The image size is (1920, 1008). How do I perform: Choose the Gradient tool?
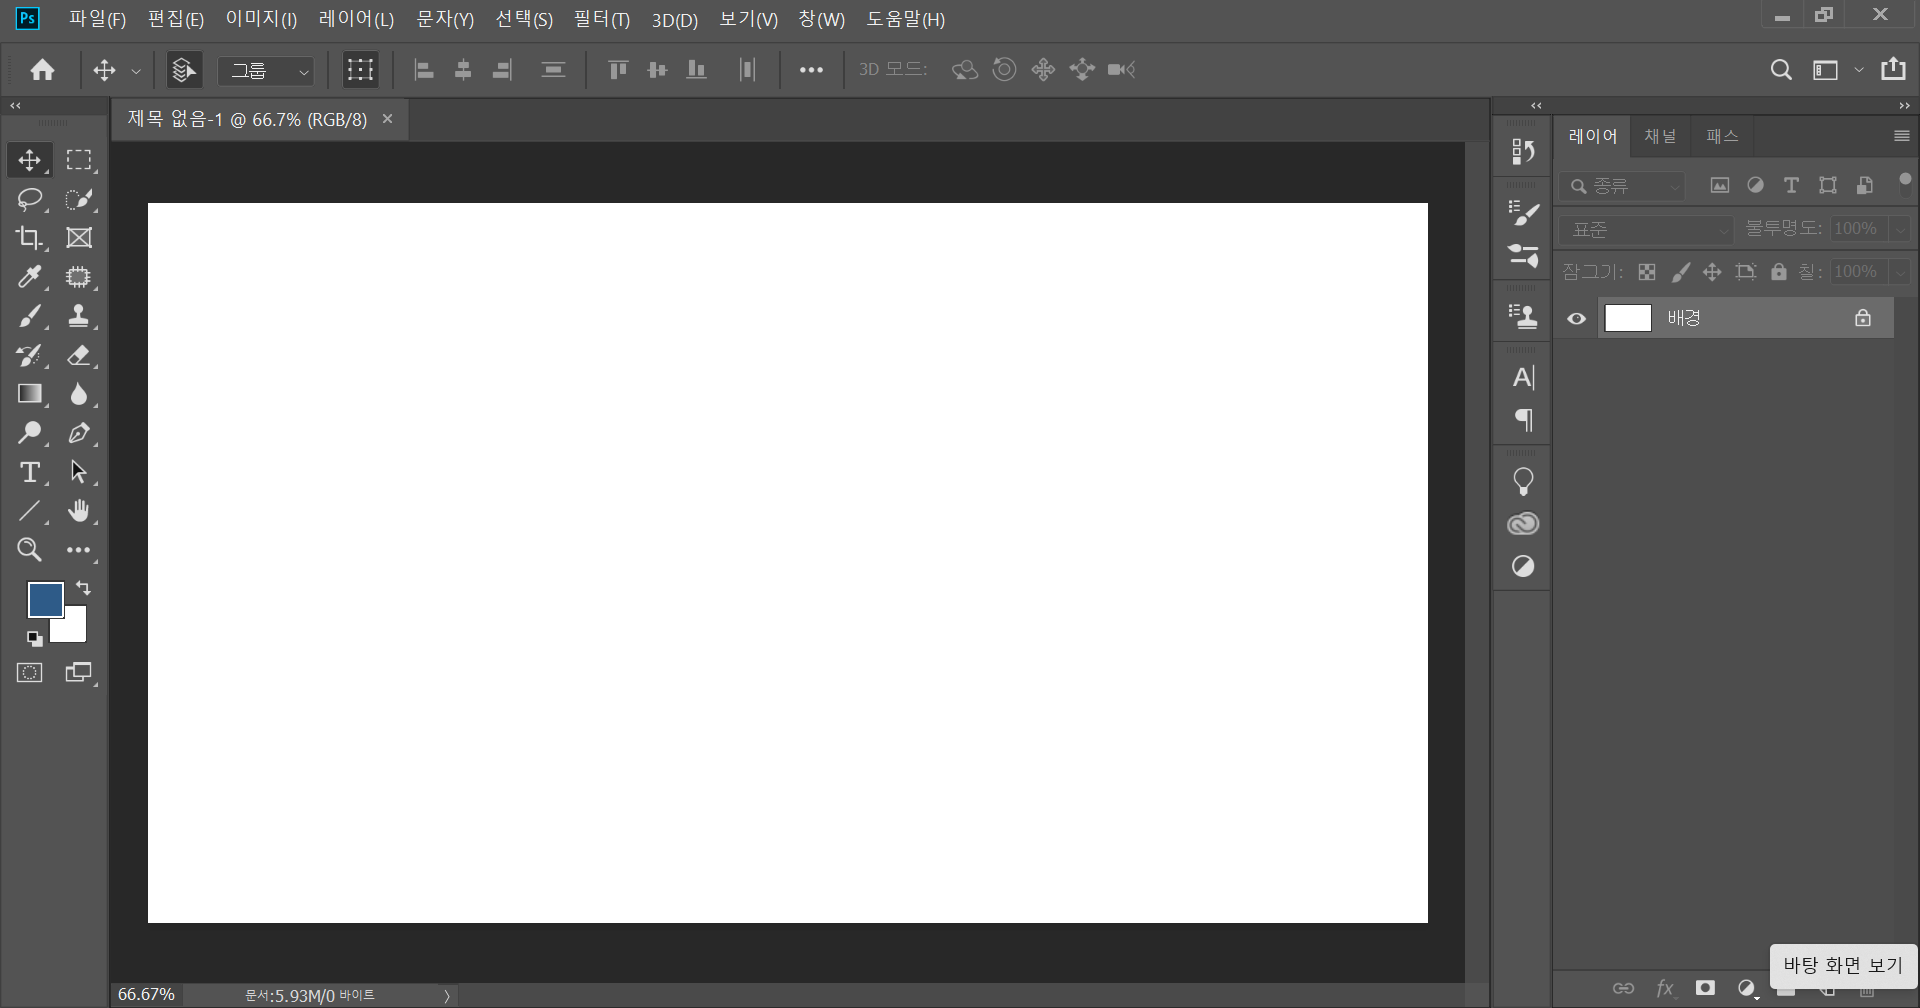click(x=29, y=394)
